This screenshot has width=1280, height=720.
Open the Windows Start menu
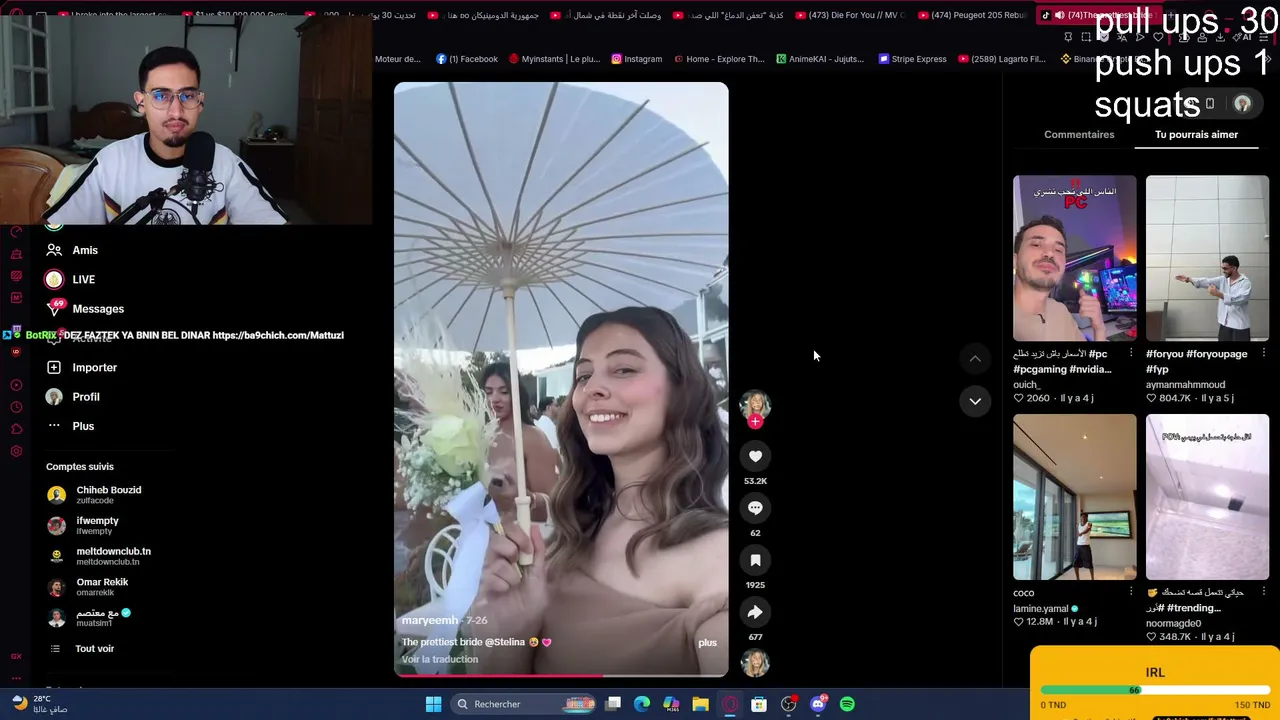pos(433,704)
